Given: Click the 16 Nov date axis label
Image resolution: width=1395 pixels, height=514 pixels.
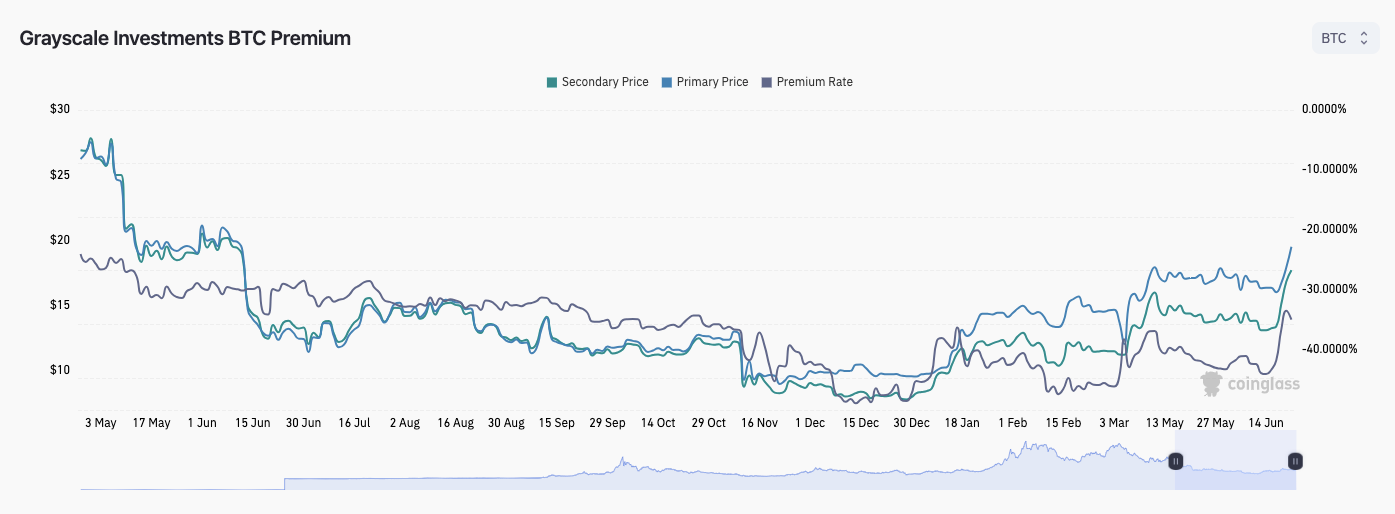Looking at the screenshot, I should click(x=759, y=423).
